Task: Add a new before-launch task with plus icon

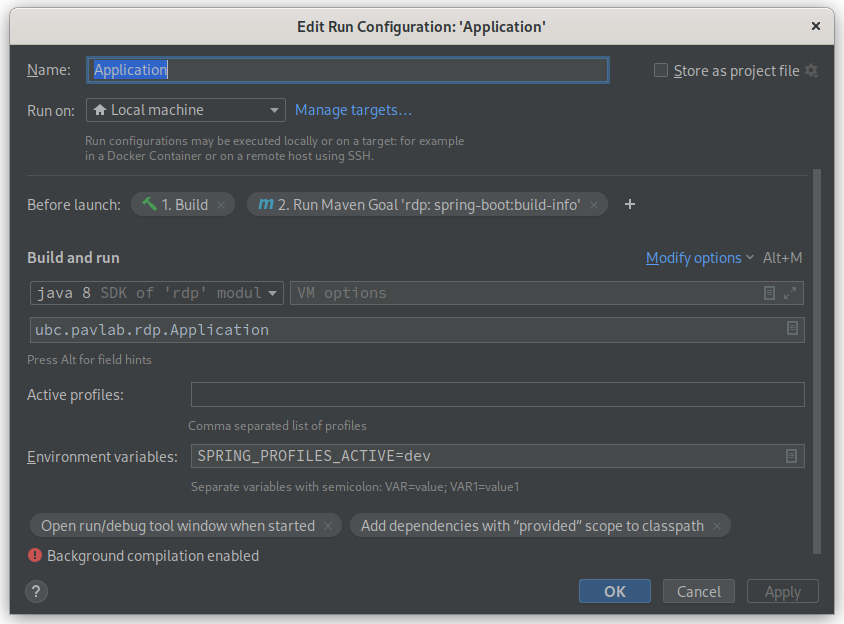Action: (629, 204)
